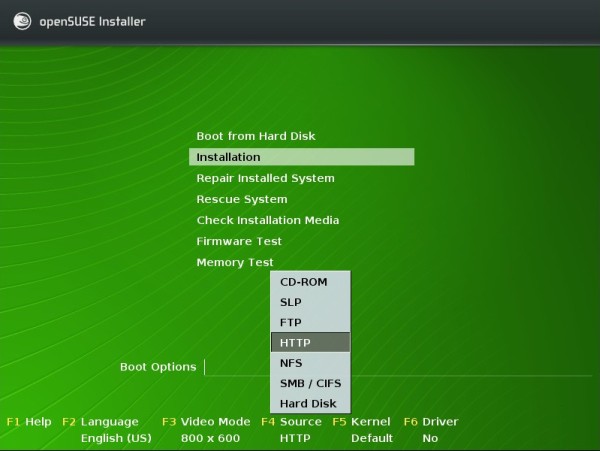Click the HTTP value under Source
The image size is (600, 451).
295,438
